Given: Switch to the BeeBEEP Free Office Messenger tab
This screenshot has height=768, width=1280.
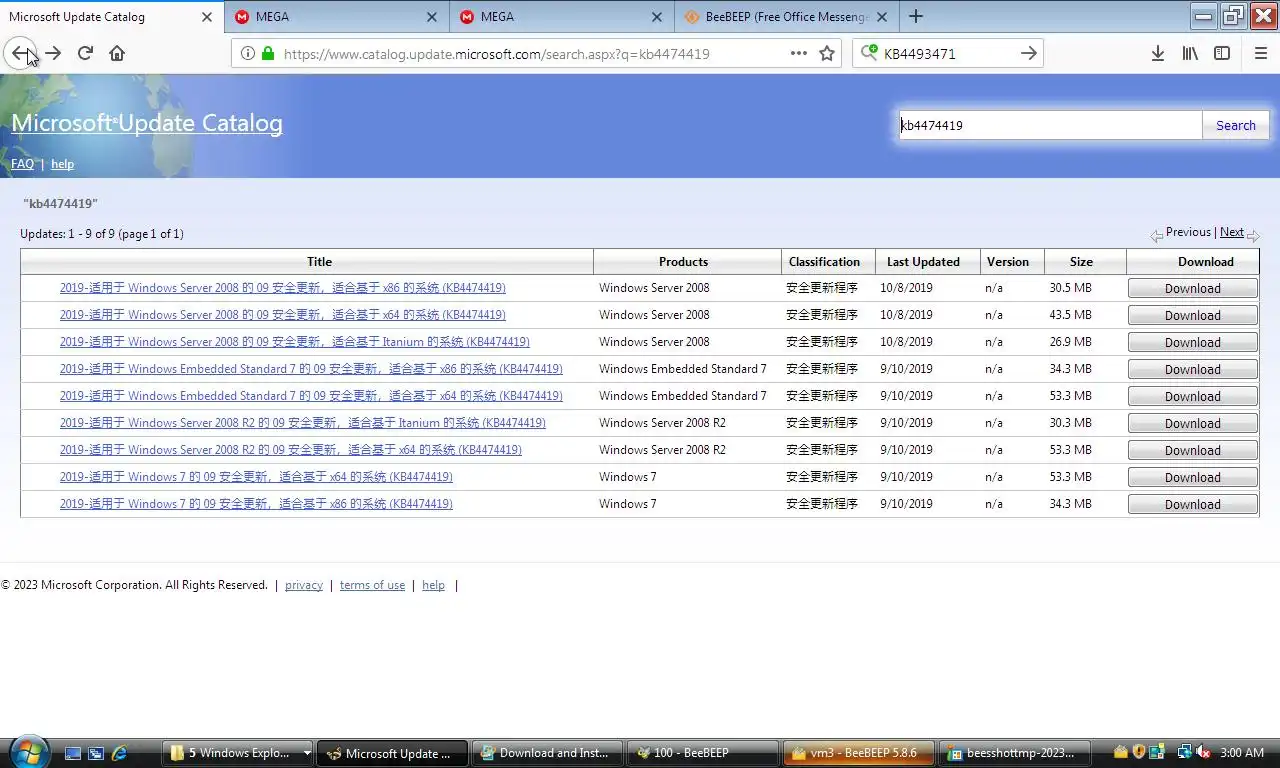Looking at the screenshot, I should click(786, 17).
